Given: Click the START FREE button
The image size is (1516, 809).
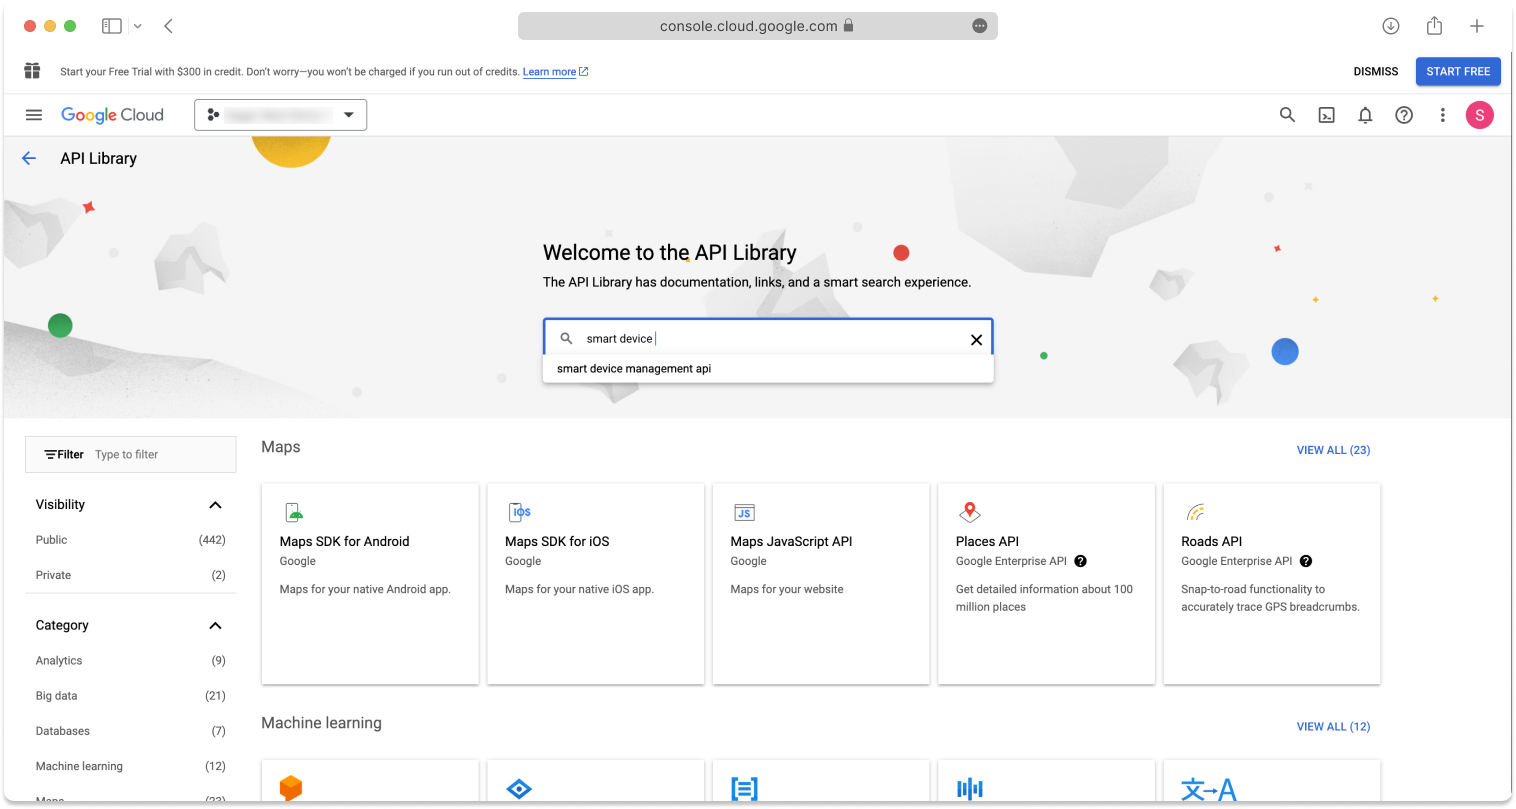Looking at the screenshot, I should 1458,71.
